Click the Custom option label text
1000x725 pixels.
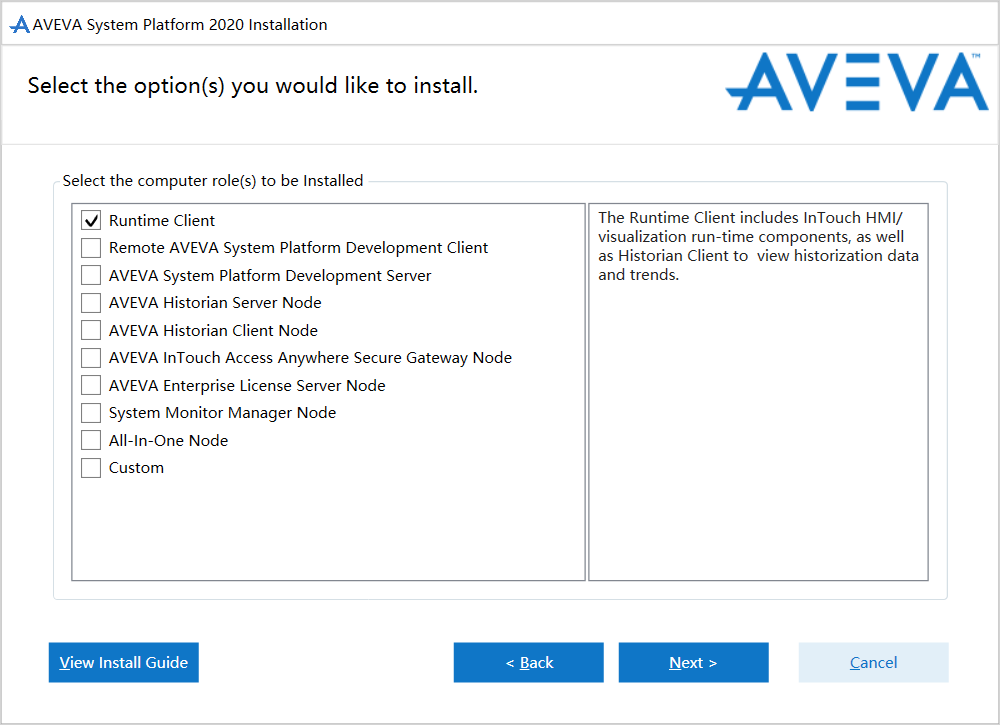click(x=136, y=468)
